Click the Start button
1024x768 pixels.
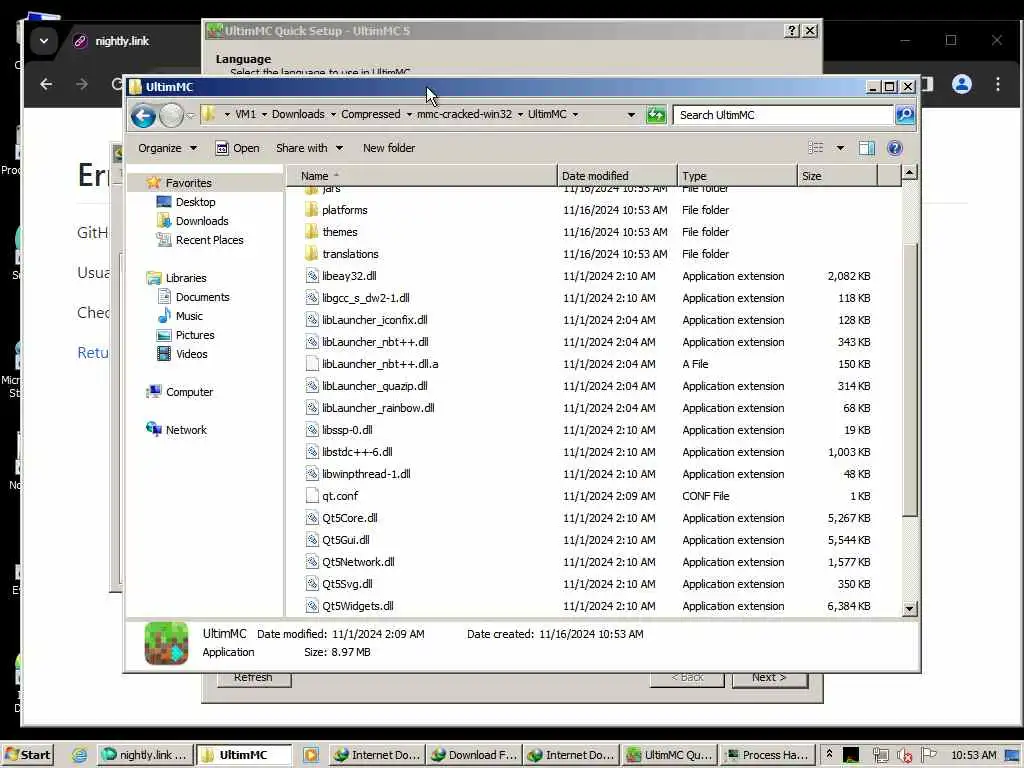pos(27,755)
